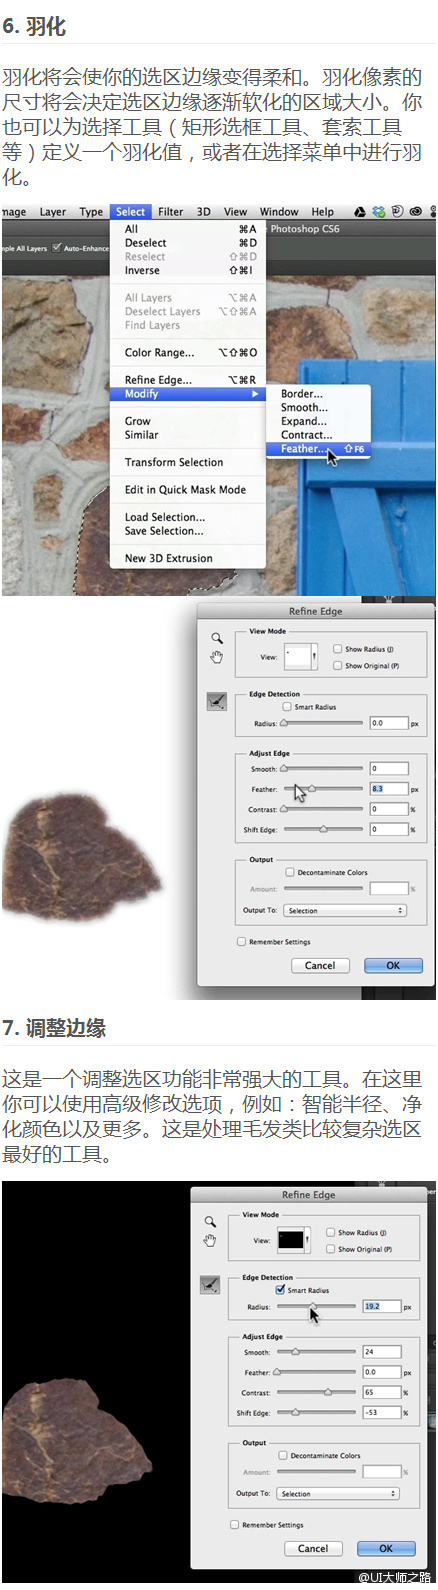Image resolution: width=438 pixels, height=1590 pixels.
Task: Select the Hand tool in the black-preview Refine Edge dialog
Action: 209,1240
